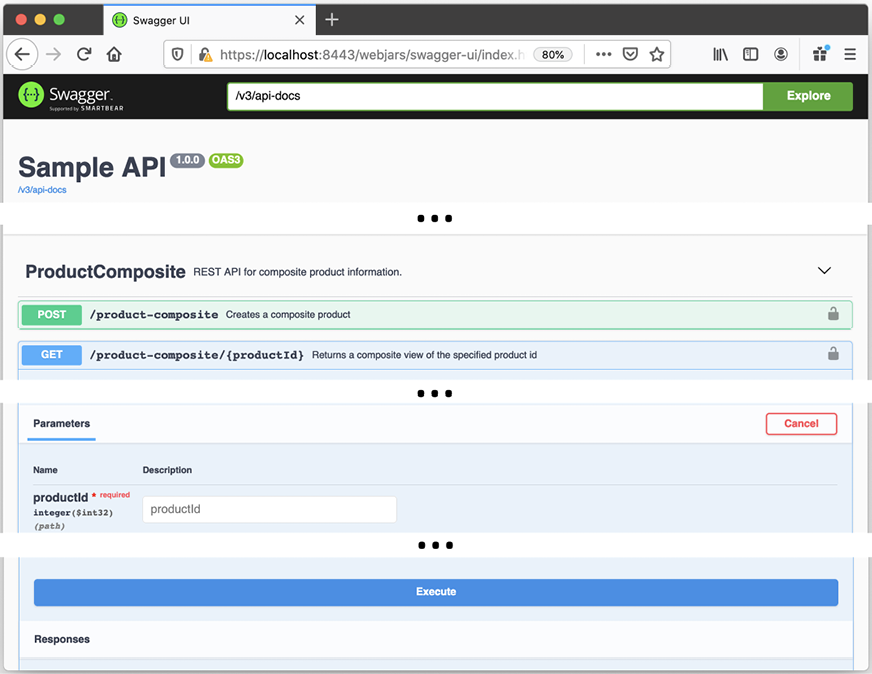Click the ProductComposite section heading
Screen dimensions: 872x674
(106, 271)
